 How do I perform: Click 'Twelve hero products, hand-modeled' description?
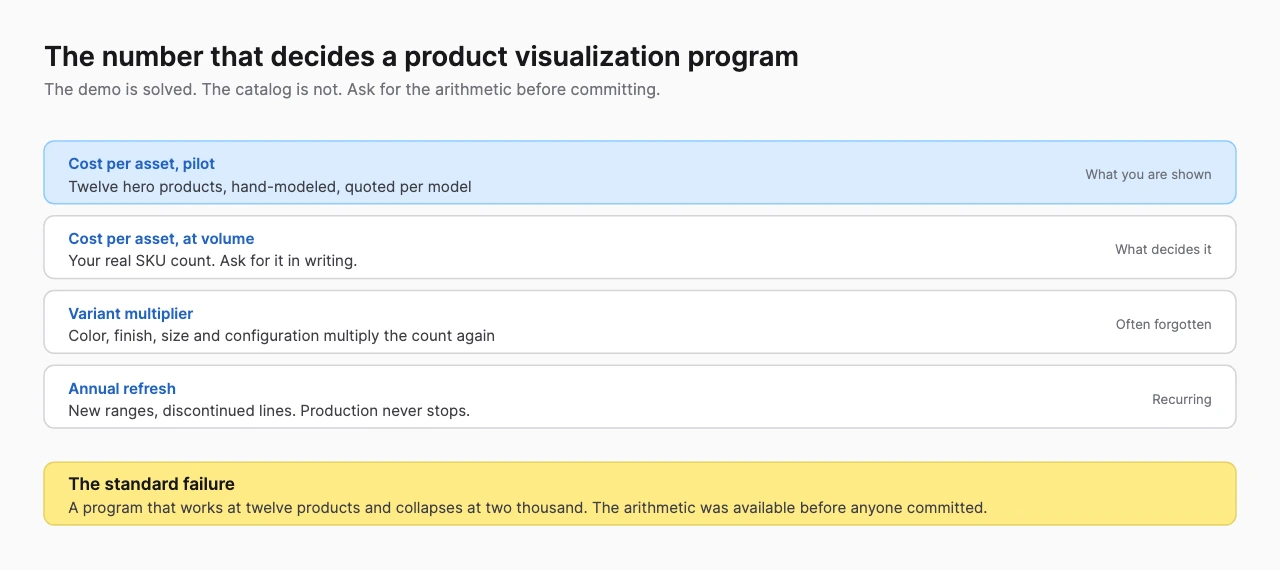[x=270, y=187]
